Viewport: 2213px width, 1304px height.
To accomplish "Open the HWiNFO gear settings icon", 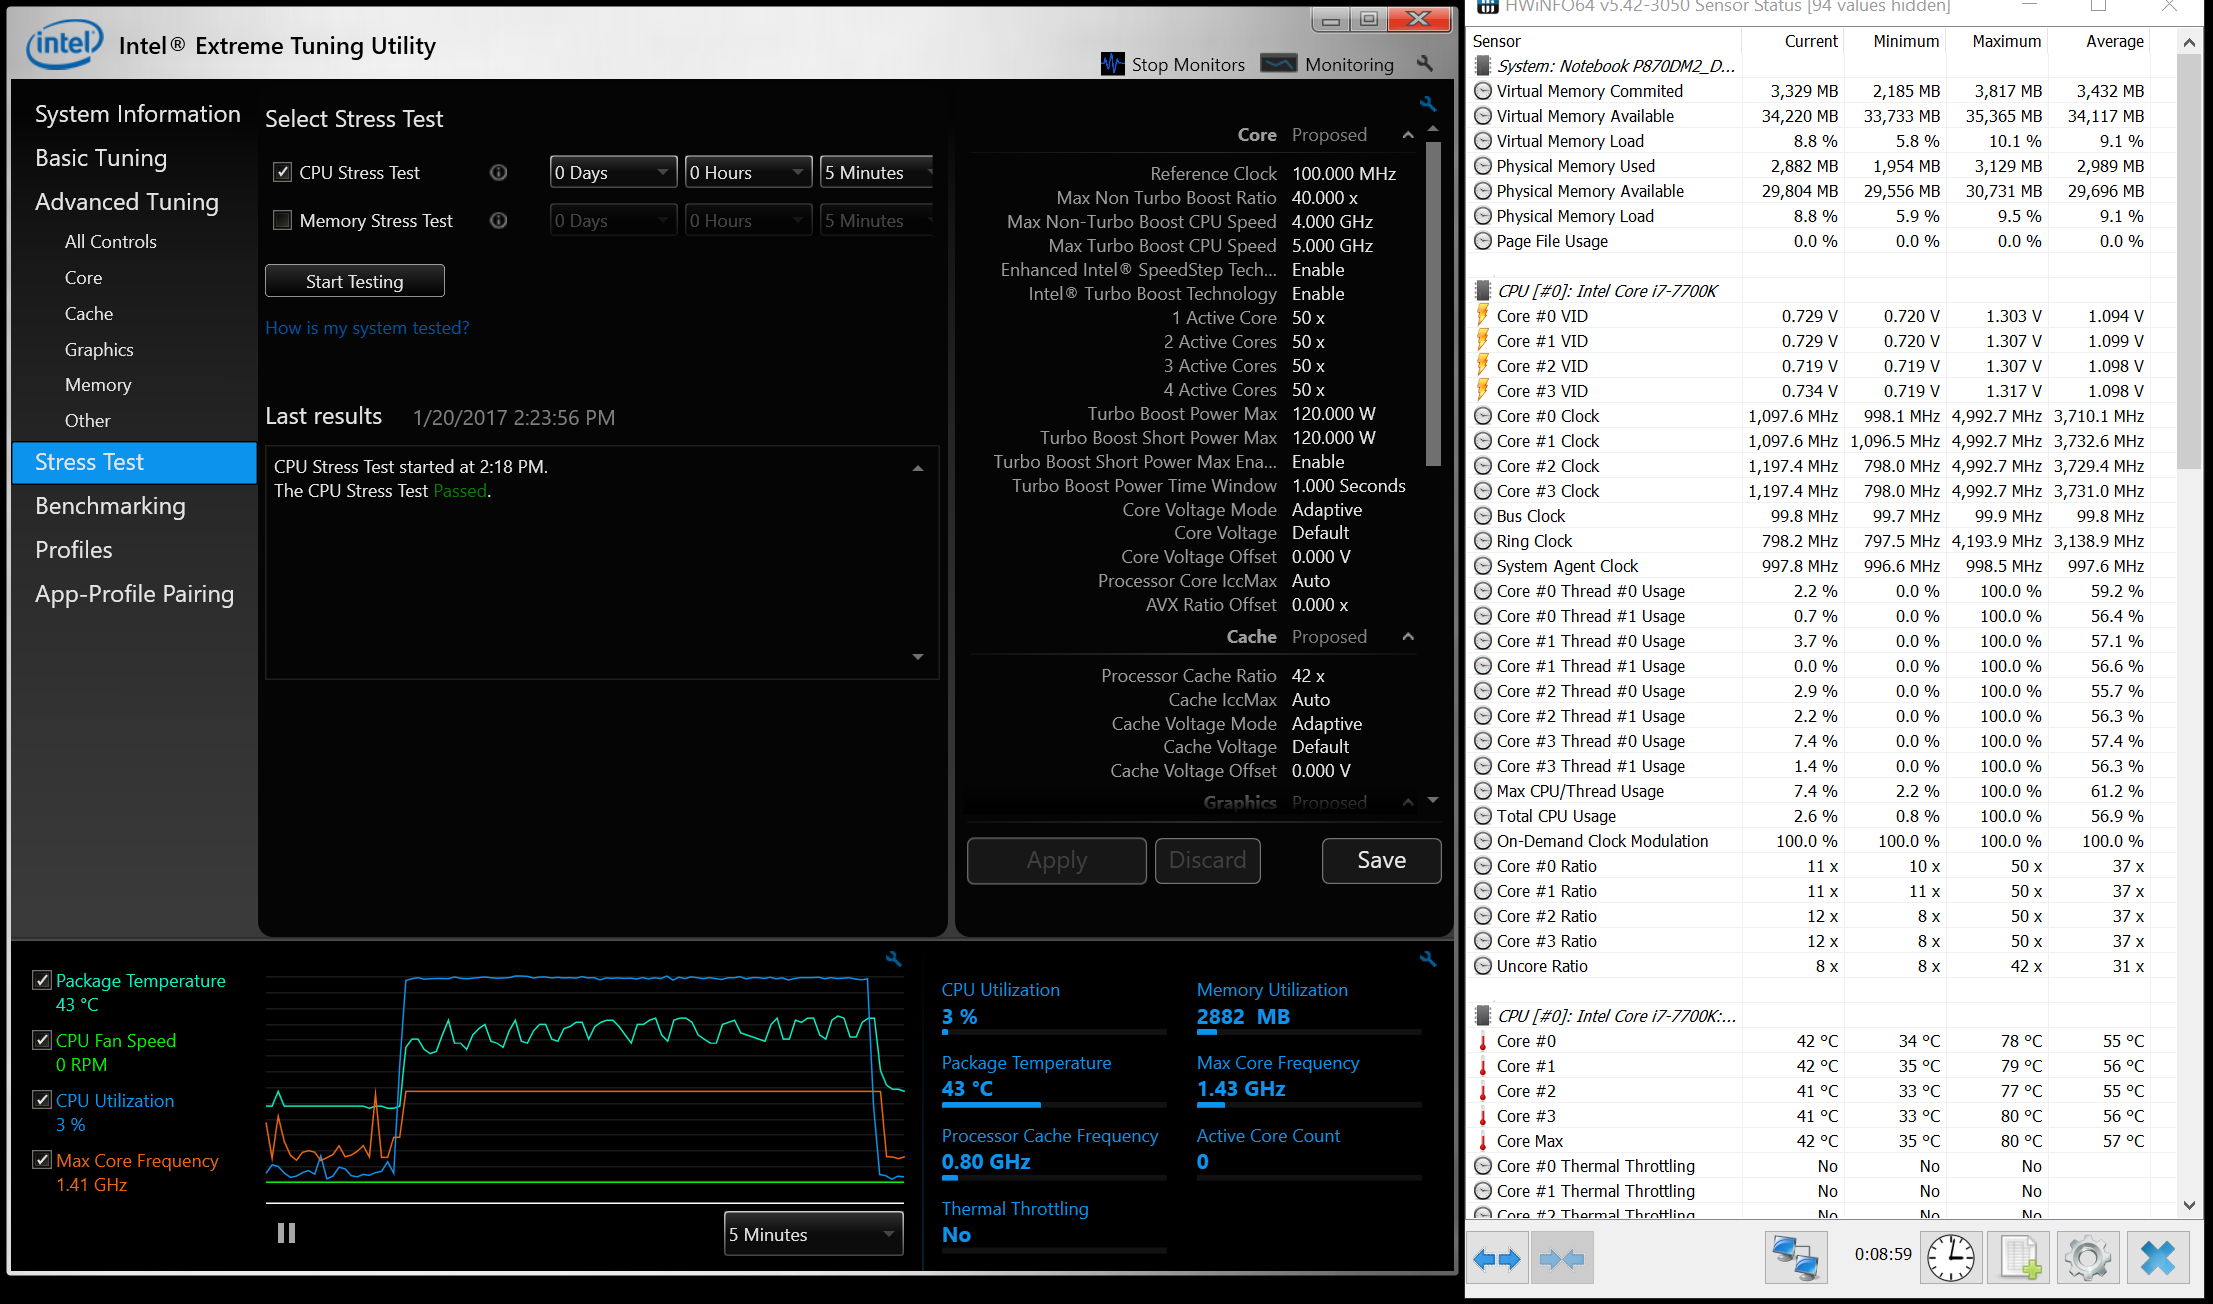I will click(x=2087, y=1257).
